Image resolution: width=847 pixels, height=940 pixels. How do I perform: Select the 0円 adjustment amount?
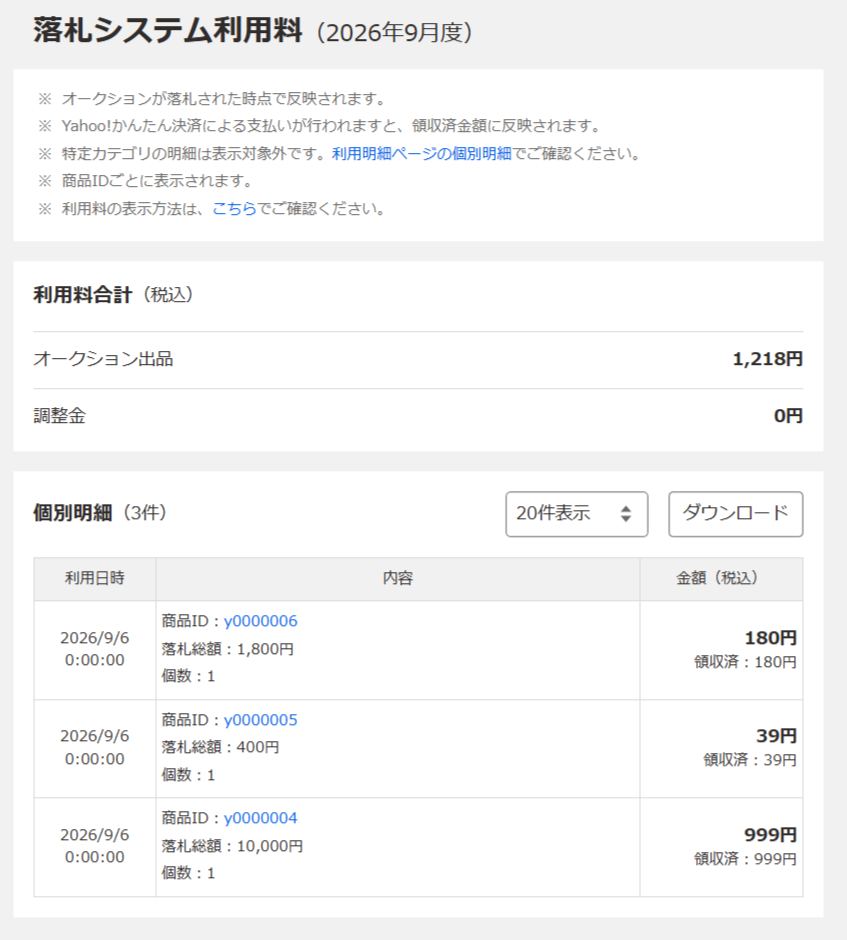click(x=788, y=415)
